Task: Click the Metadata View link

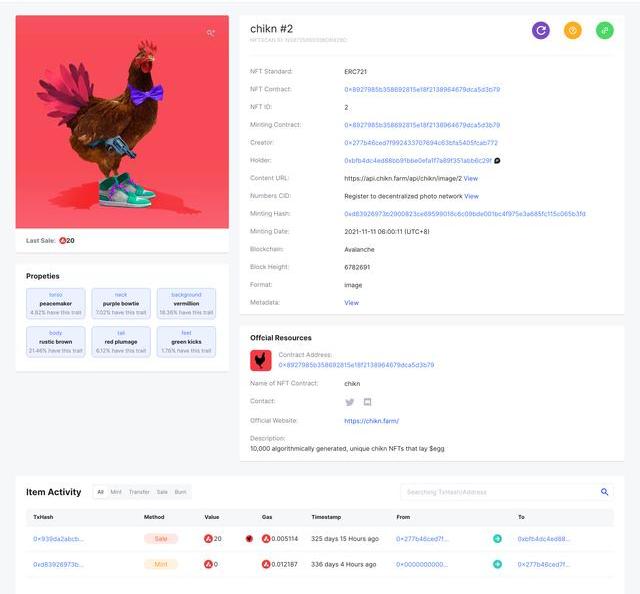Action: [x=351, y=303]
